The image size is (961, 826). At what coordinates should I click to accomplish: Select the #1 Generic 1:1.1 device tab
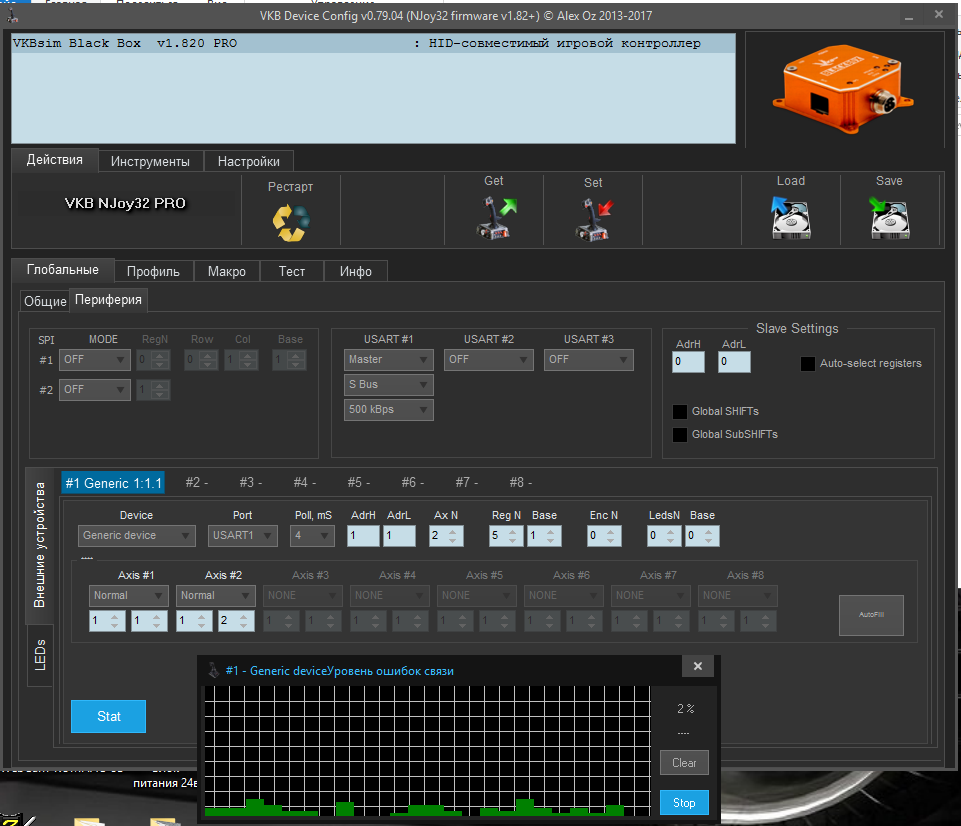point(113,483)
